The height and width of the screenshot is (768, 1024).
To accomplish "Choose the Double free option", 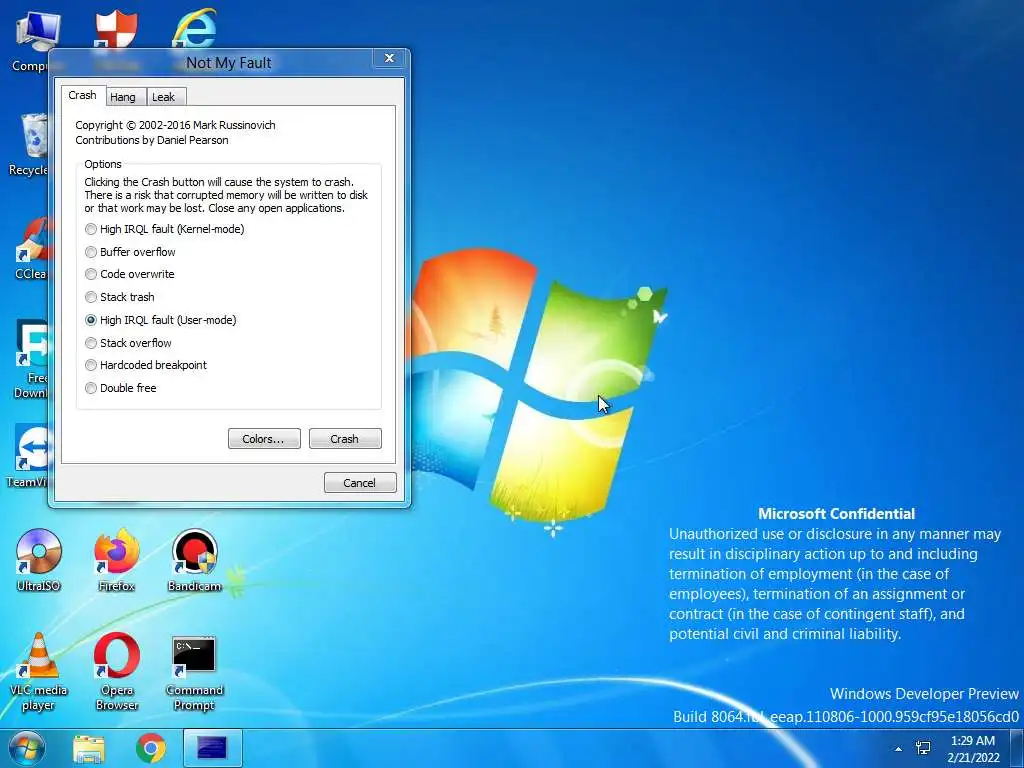I will [121, 388].
